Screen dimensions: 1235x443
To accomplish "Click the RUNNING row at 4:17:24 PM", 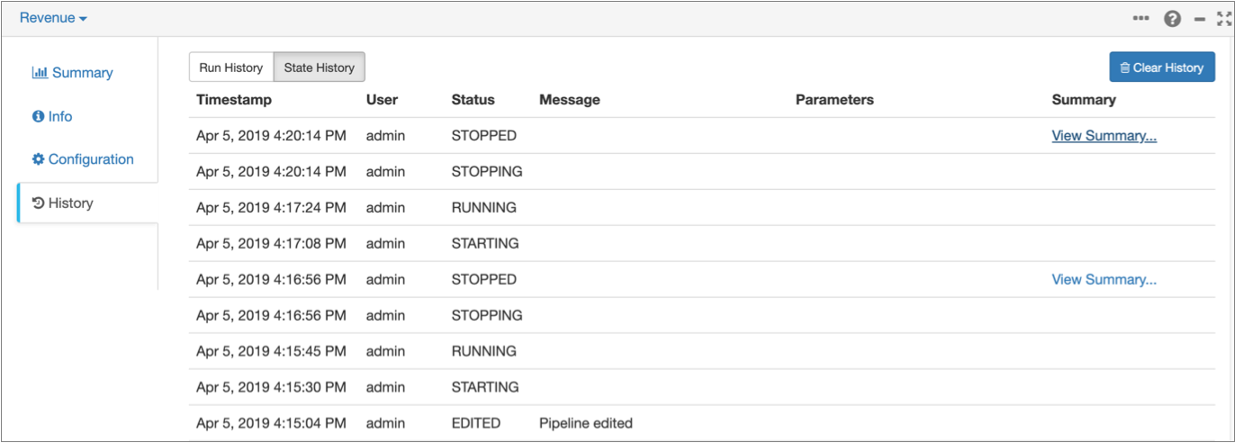I will click(x=484, y=208).
